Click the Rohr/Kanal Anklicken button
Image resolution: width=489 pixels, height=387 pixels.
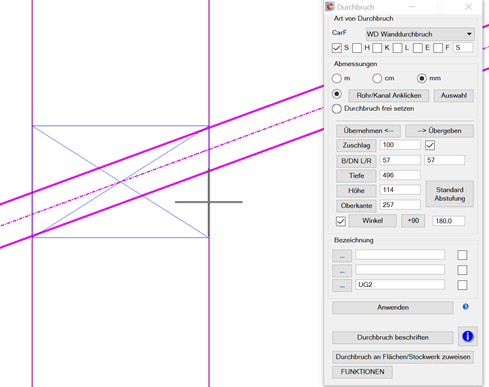389,95
